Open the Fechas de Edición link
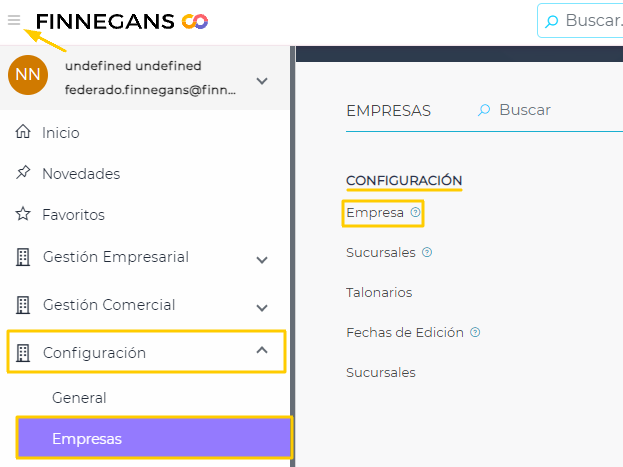623x467 pixels. [x=405, y=332]
